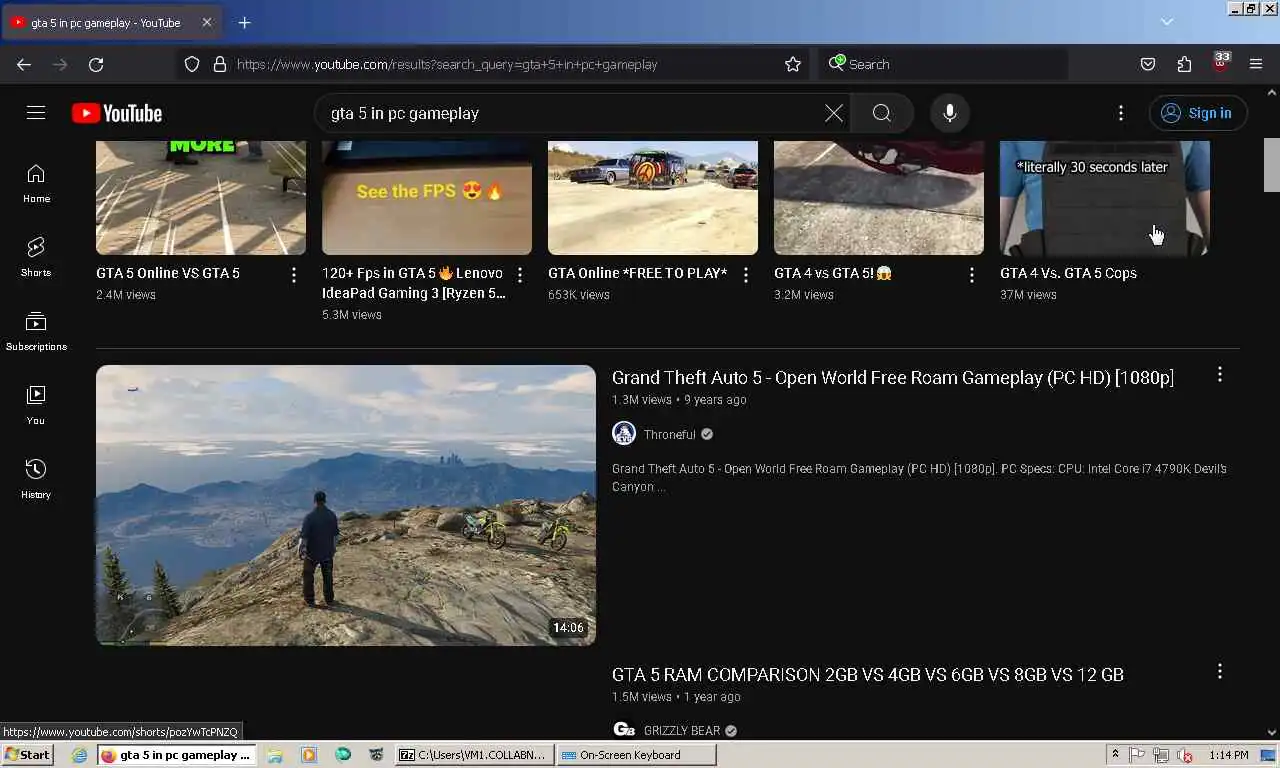Reload the page
The image size is (1280, 768).
point(96,64)
